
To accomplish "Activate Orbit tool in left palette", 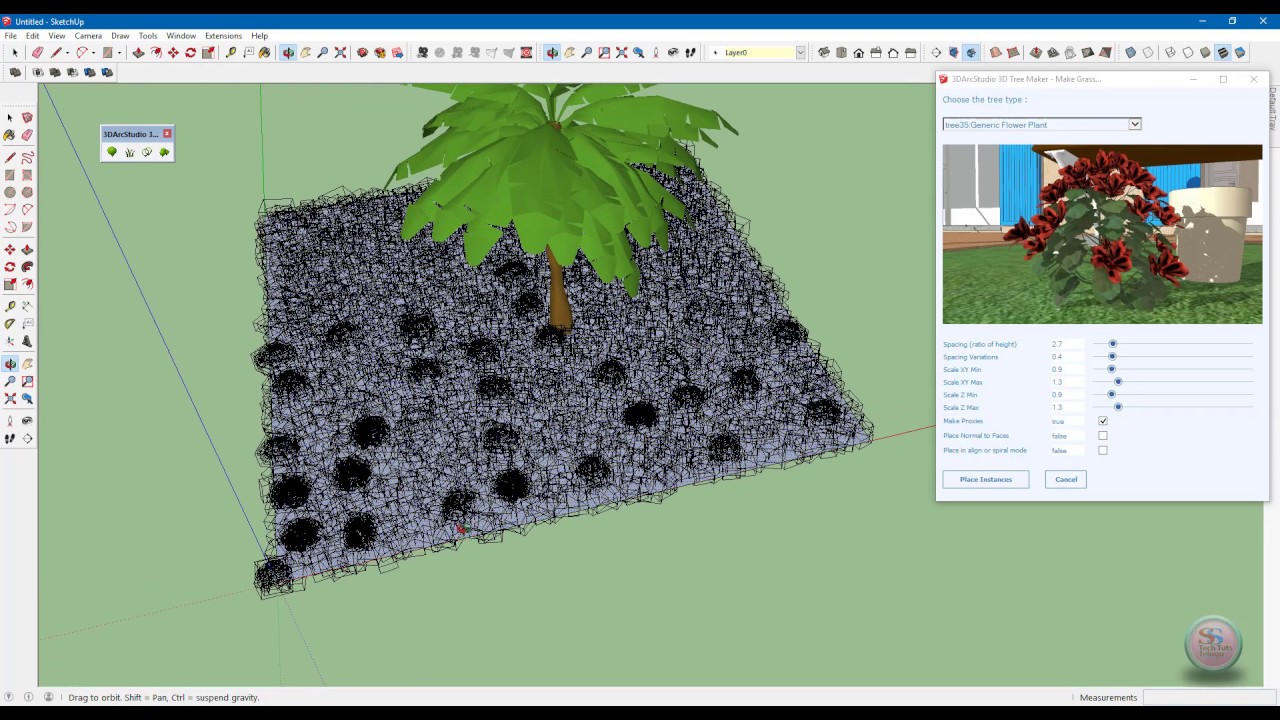I will coord(10,364).
